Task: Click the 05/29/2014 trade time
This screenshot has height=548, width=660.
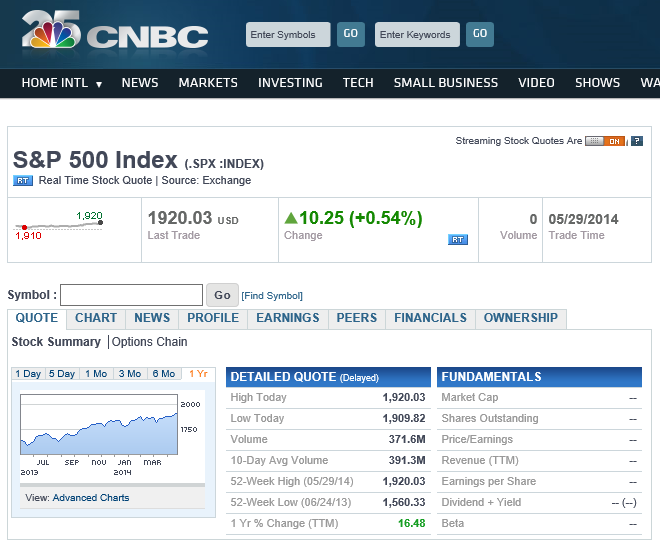Action: point(583,219)
